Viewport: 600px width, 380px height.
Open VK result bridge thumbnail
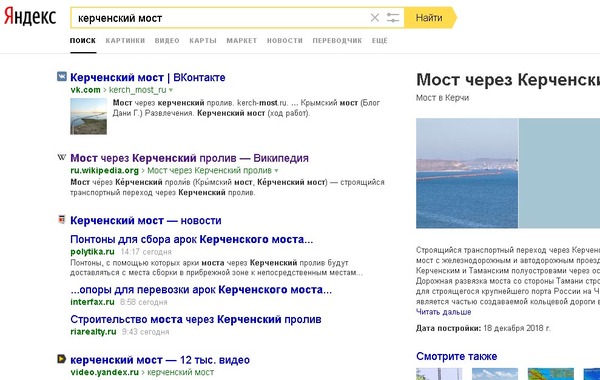click(88, 116)
